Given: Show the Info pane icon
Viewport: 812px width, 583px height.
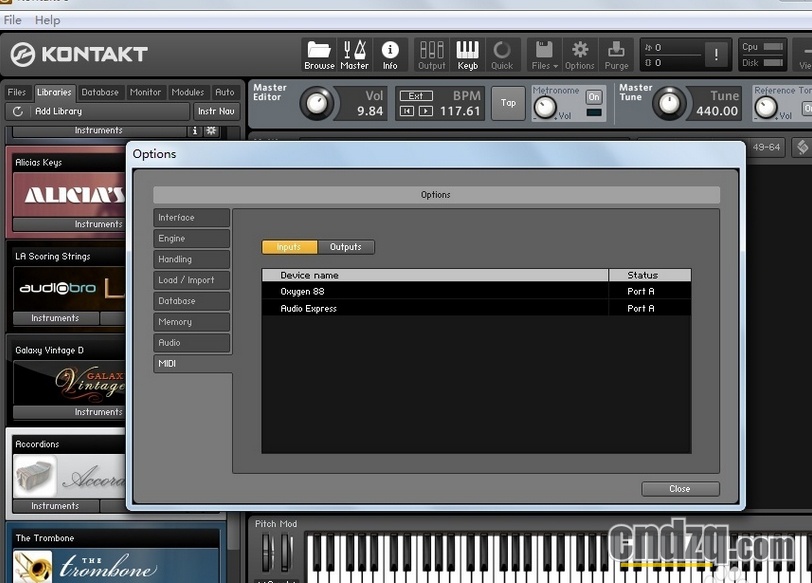Looking at the screenshot, I should pos(390,54).
